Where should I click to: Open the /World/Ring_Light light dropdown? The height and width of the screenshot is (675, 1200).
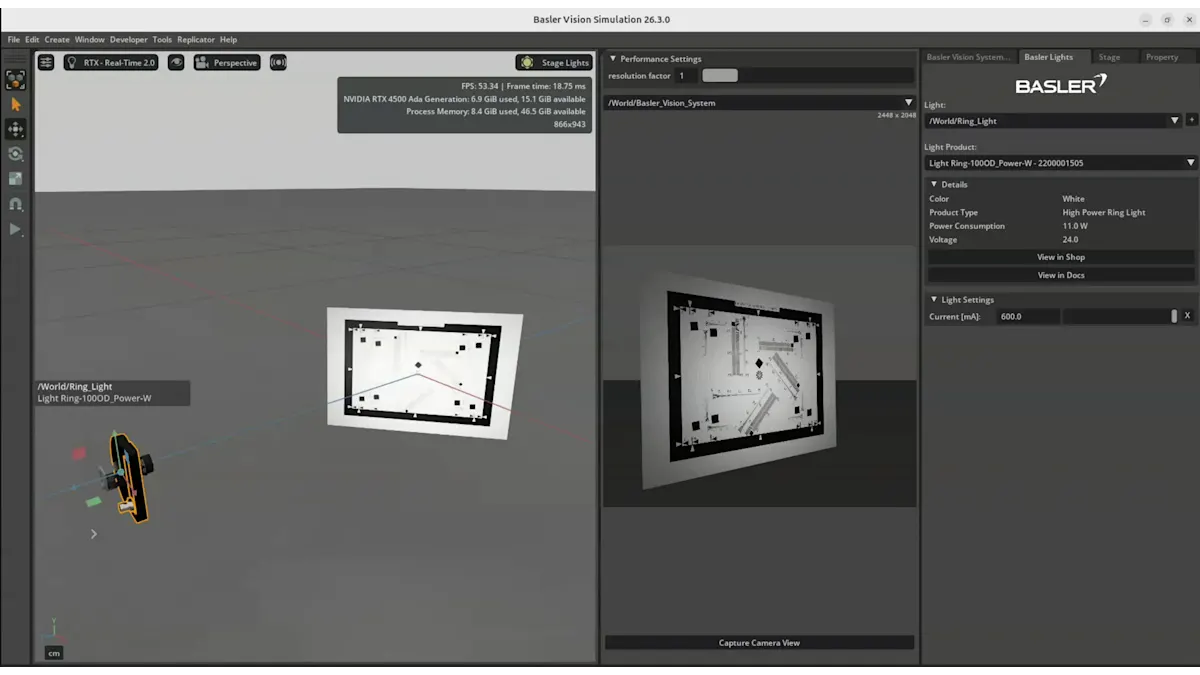(x=1054, y=121)
